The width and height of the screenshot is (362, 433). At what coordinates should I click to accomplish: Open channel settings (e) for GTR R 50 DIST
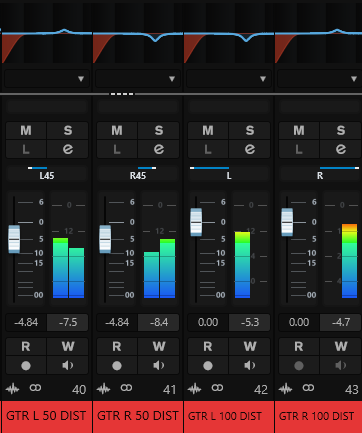(159, 149)
